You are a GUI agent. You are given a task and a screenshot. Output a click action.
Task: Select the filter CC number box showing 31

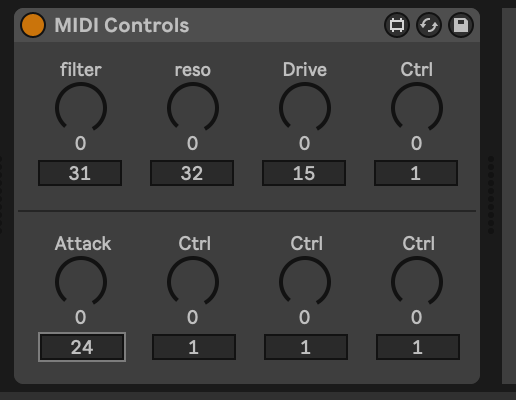(80, 173)
